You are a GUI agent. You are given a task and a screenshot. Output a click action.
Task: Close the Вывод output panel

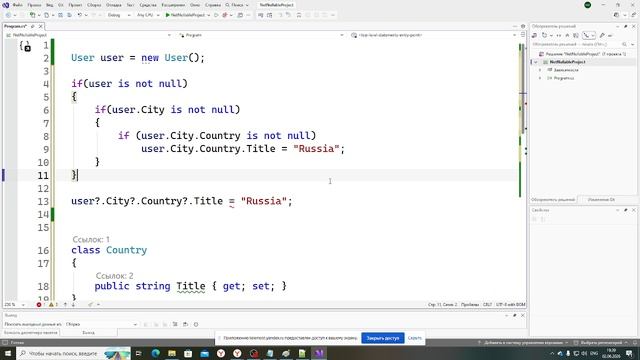(x=522, y=316)
